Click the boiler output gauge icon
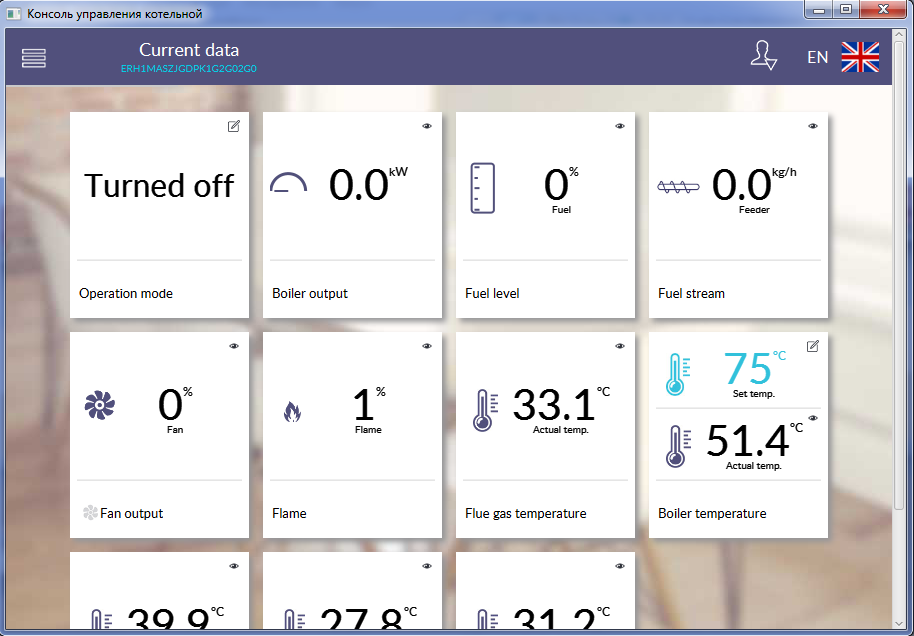The height and width of the screenshot is (636, 914). [288, 184]
